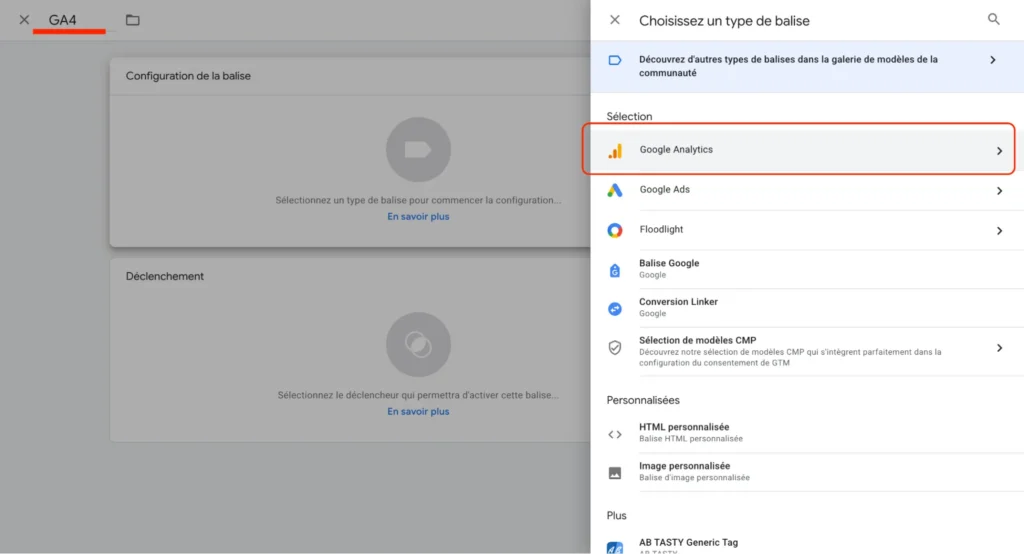This screenshot has width=1024, height=554.
Task: Choose the Conversion Linker tag
Action: coord(807,307)
